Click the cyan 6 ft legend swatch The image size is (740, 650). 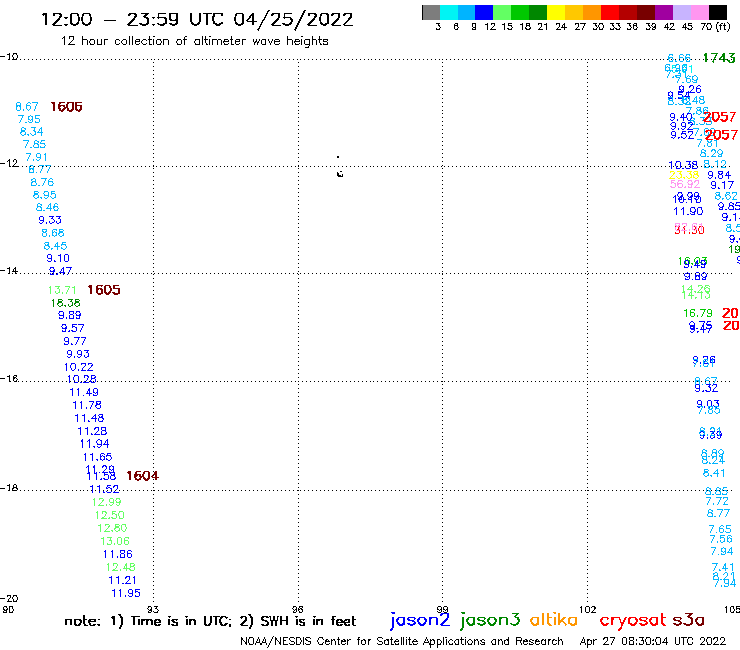(x=449, y=12)
